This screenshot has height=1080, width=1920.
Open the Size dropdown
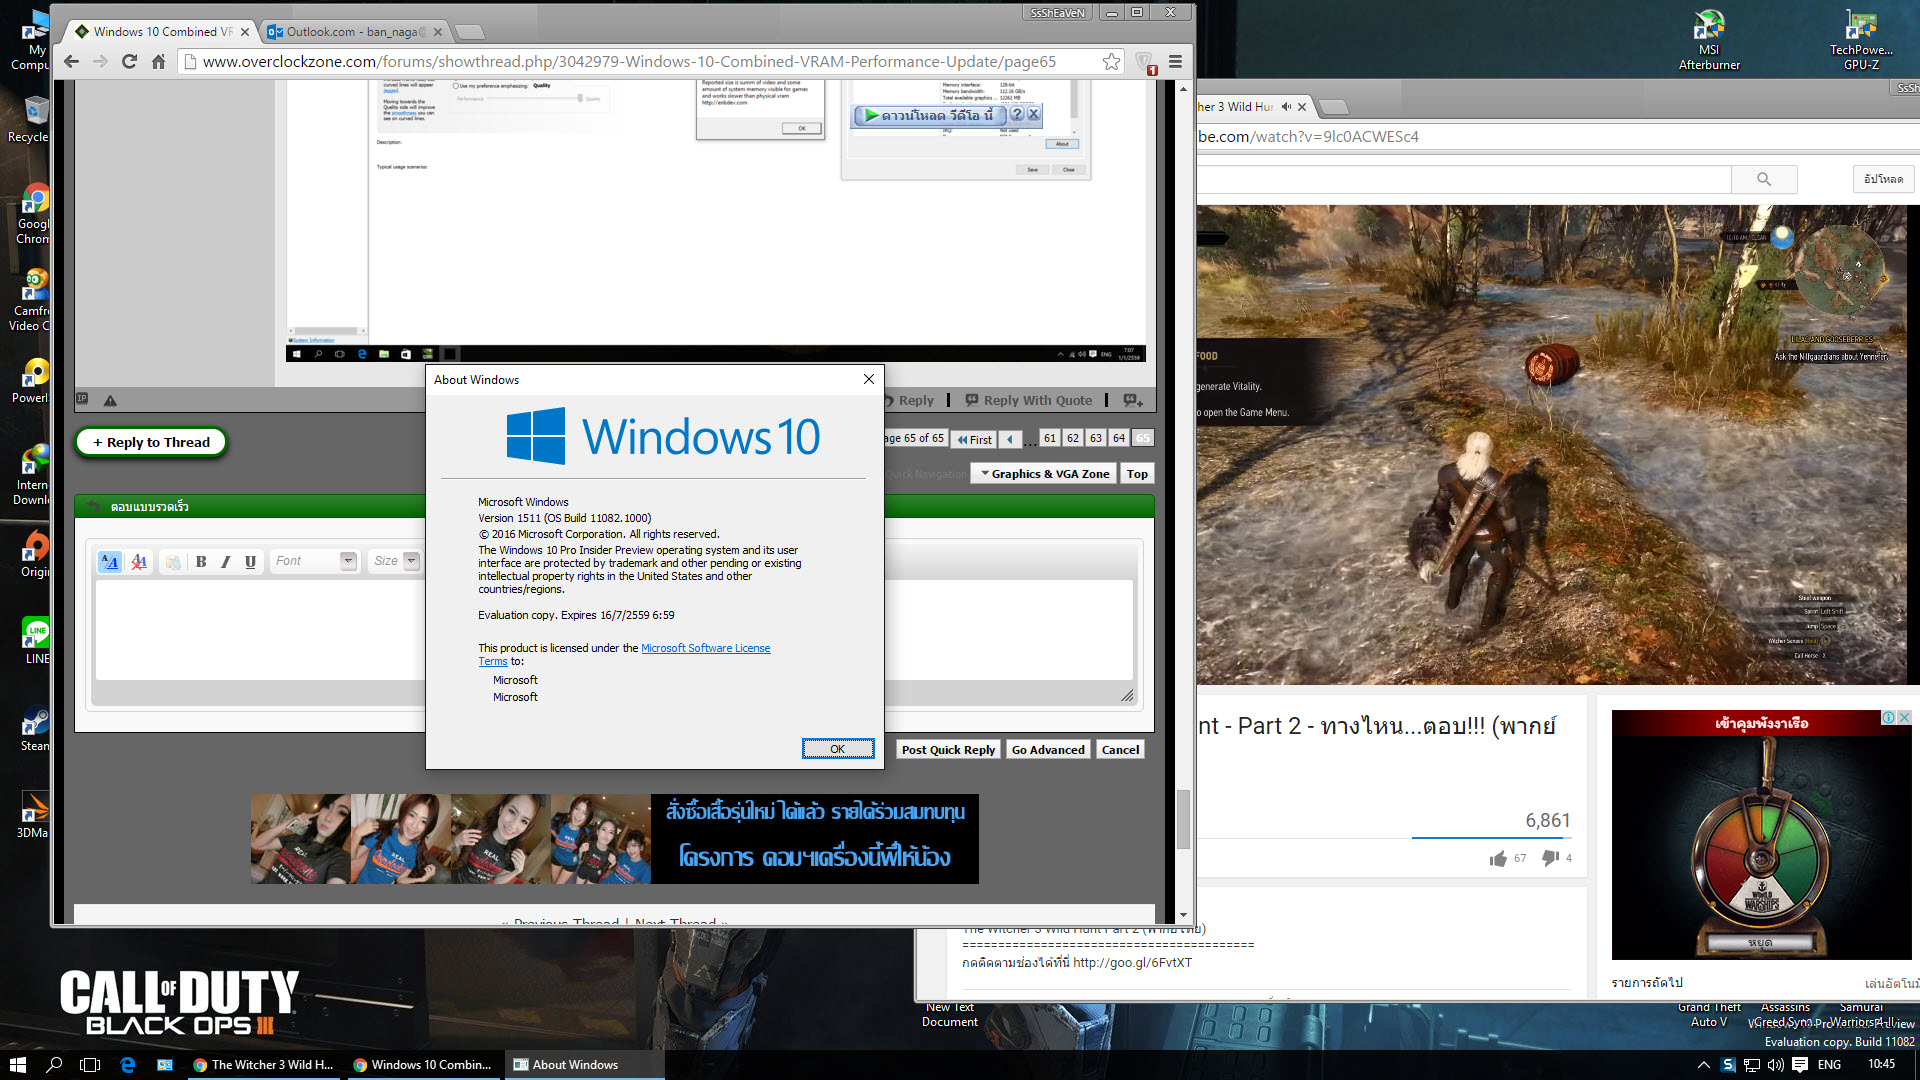411,561
